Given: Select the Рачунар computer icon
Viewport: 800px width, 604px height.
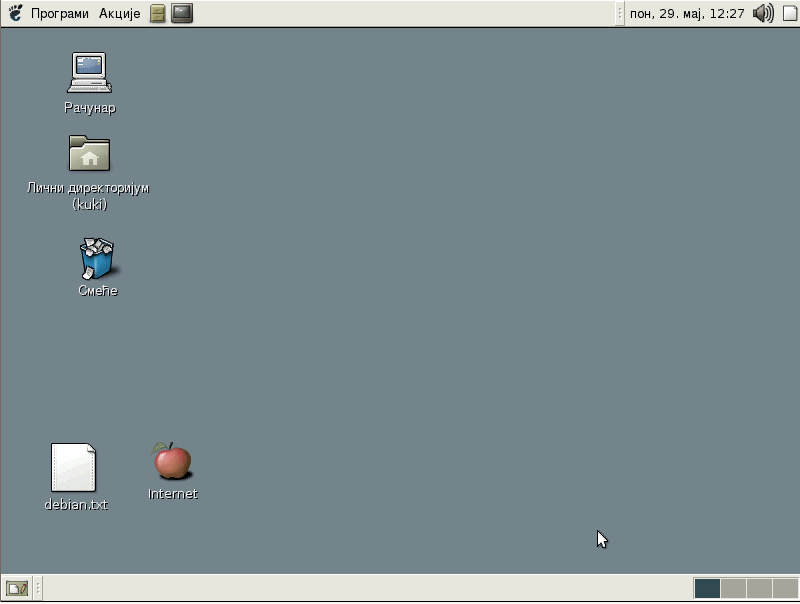Looking at the screenshot, I should coord(89,72).
